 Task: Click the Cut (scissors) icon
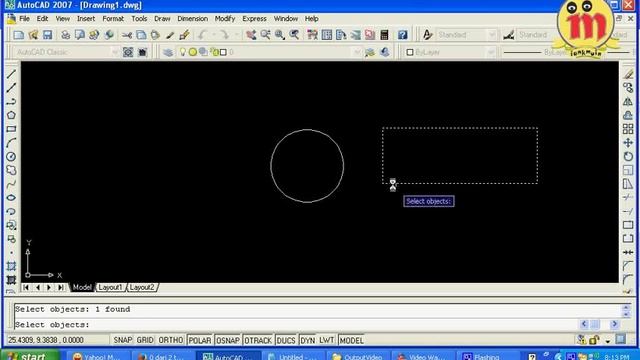coord(127,35)
